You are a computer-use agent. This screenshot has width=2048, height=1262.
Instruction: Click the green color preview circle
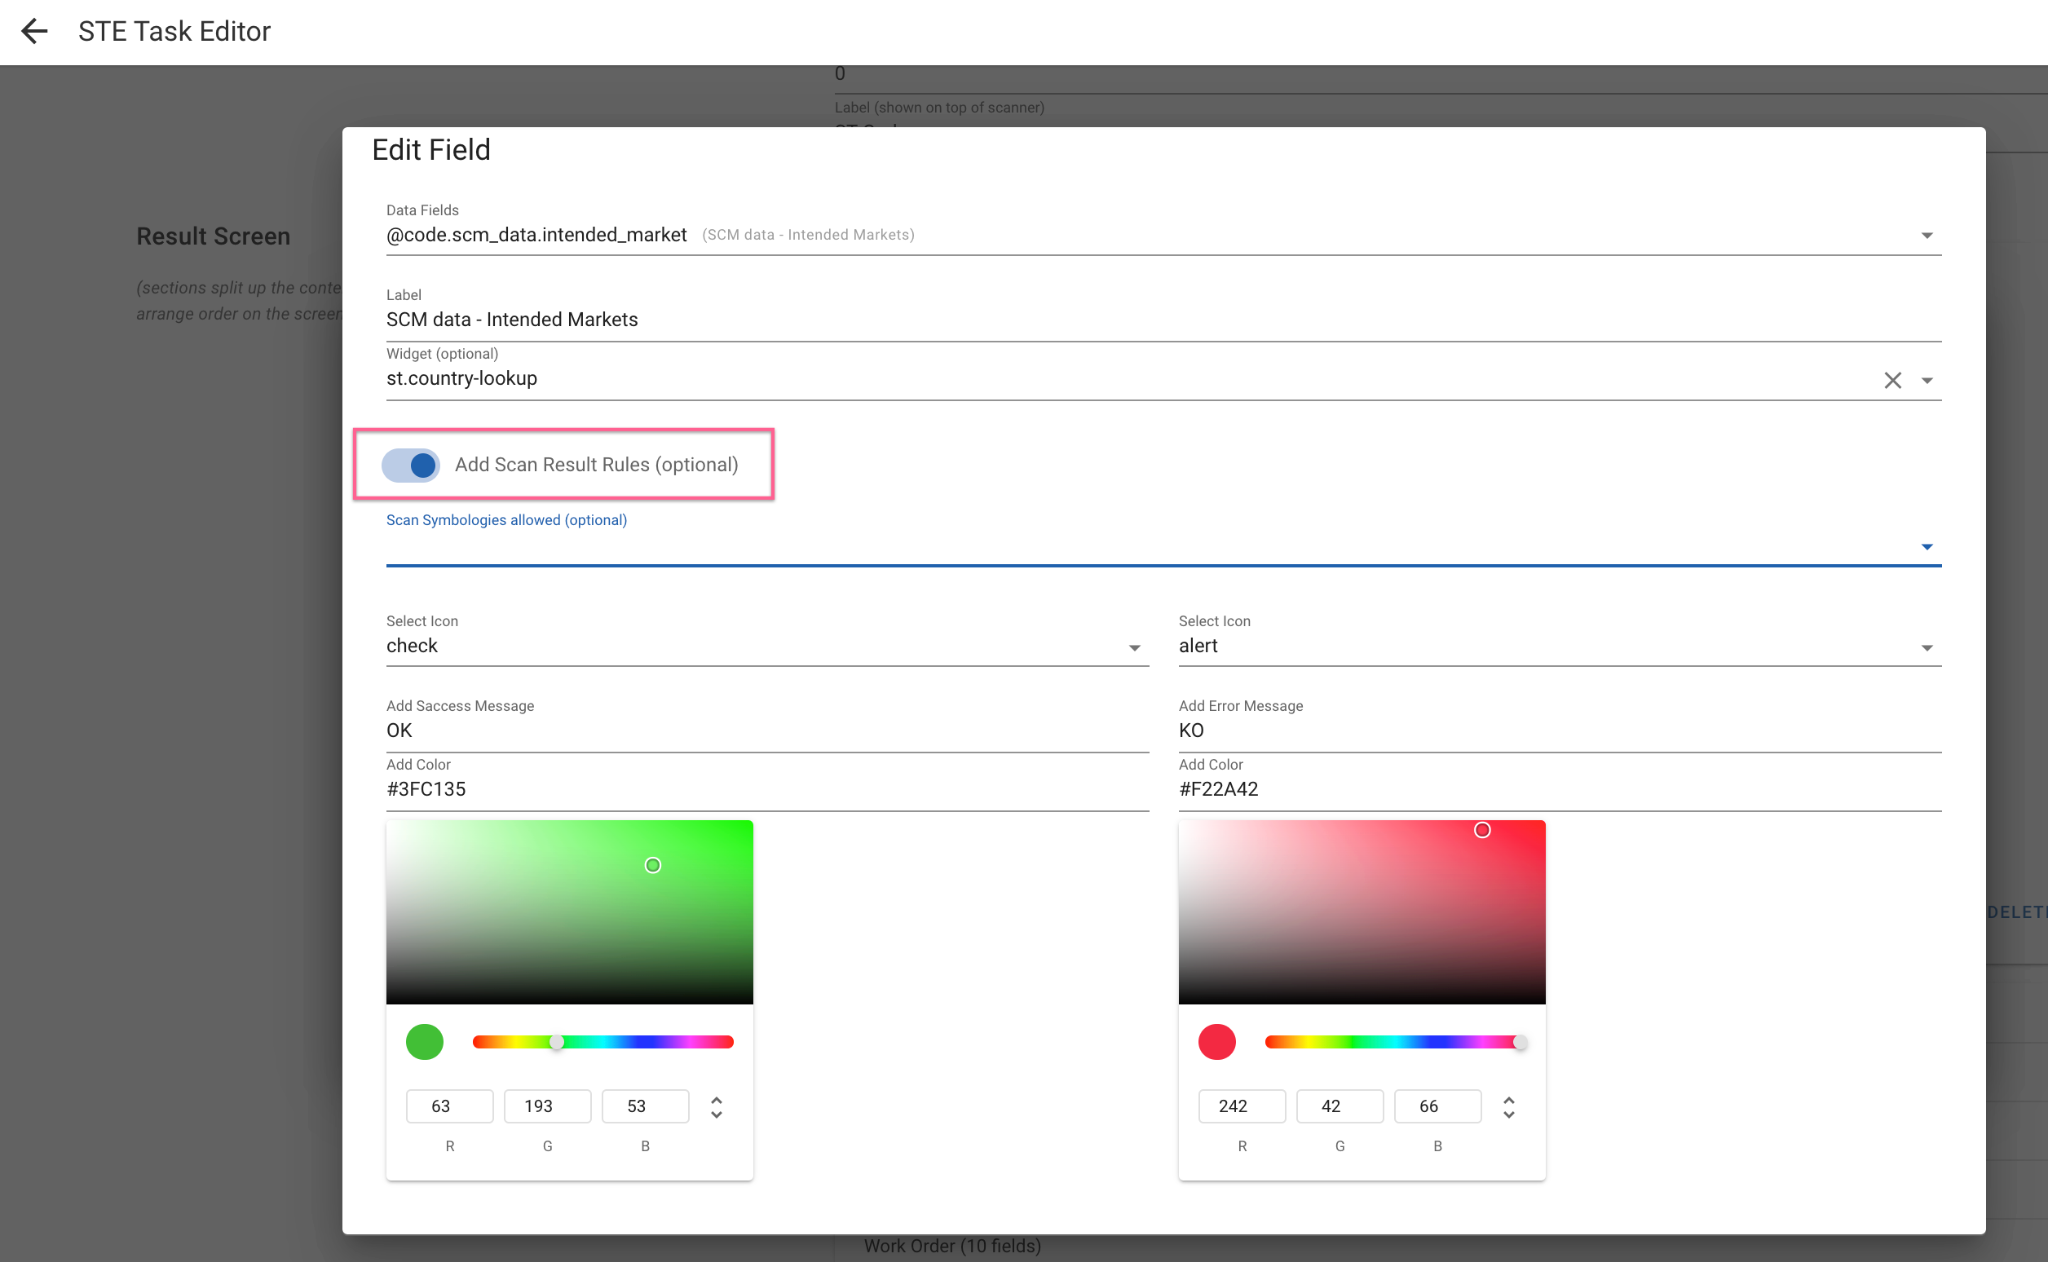pyautogui.click(x=425, y=1042)
